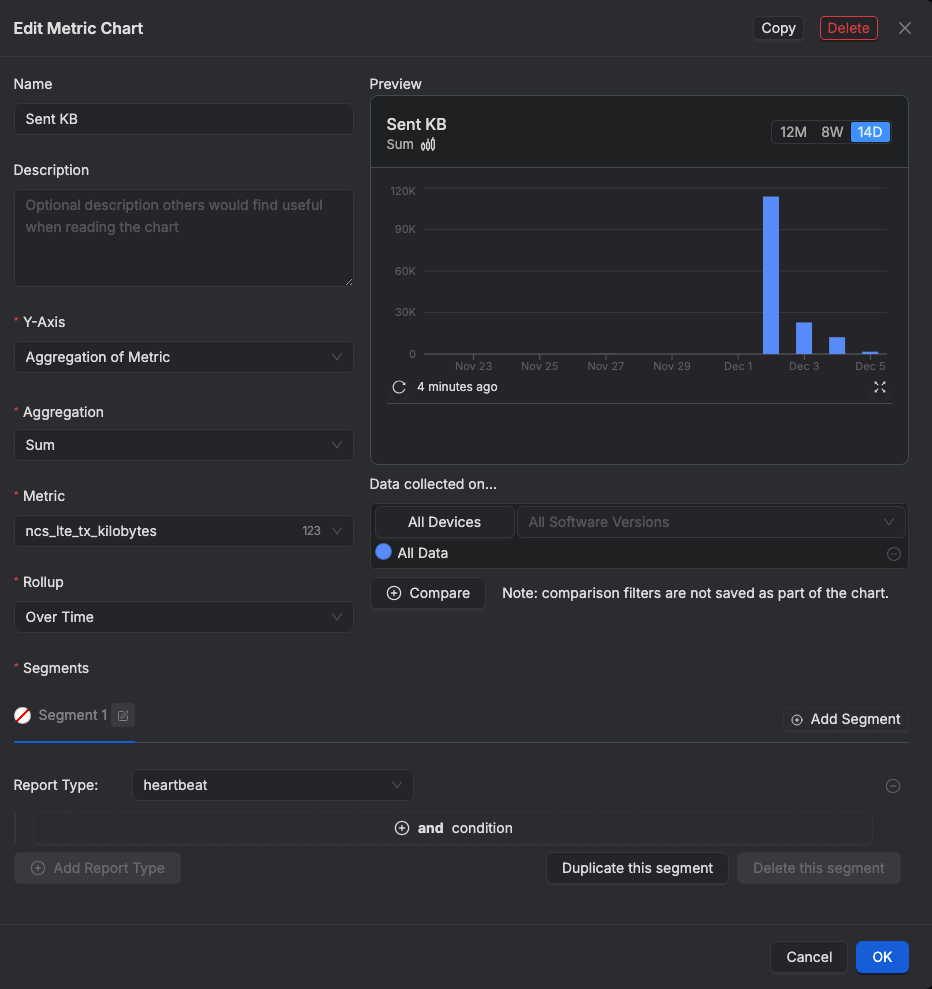
Task: Open the Aggregation dropdown showing Sum
Action: (x=184, y=445)
